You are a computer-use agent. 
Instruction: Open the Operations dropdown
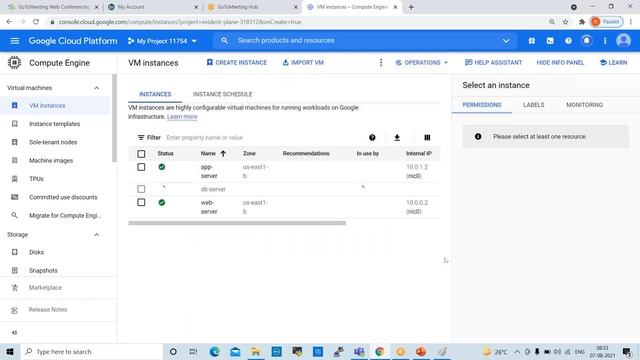(x=422, y=62)
